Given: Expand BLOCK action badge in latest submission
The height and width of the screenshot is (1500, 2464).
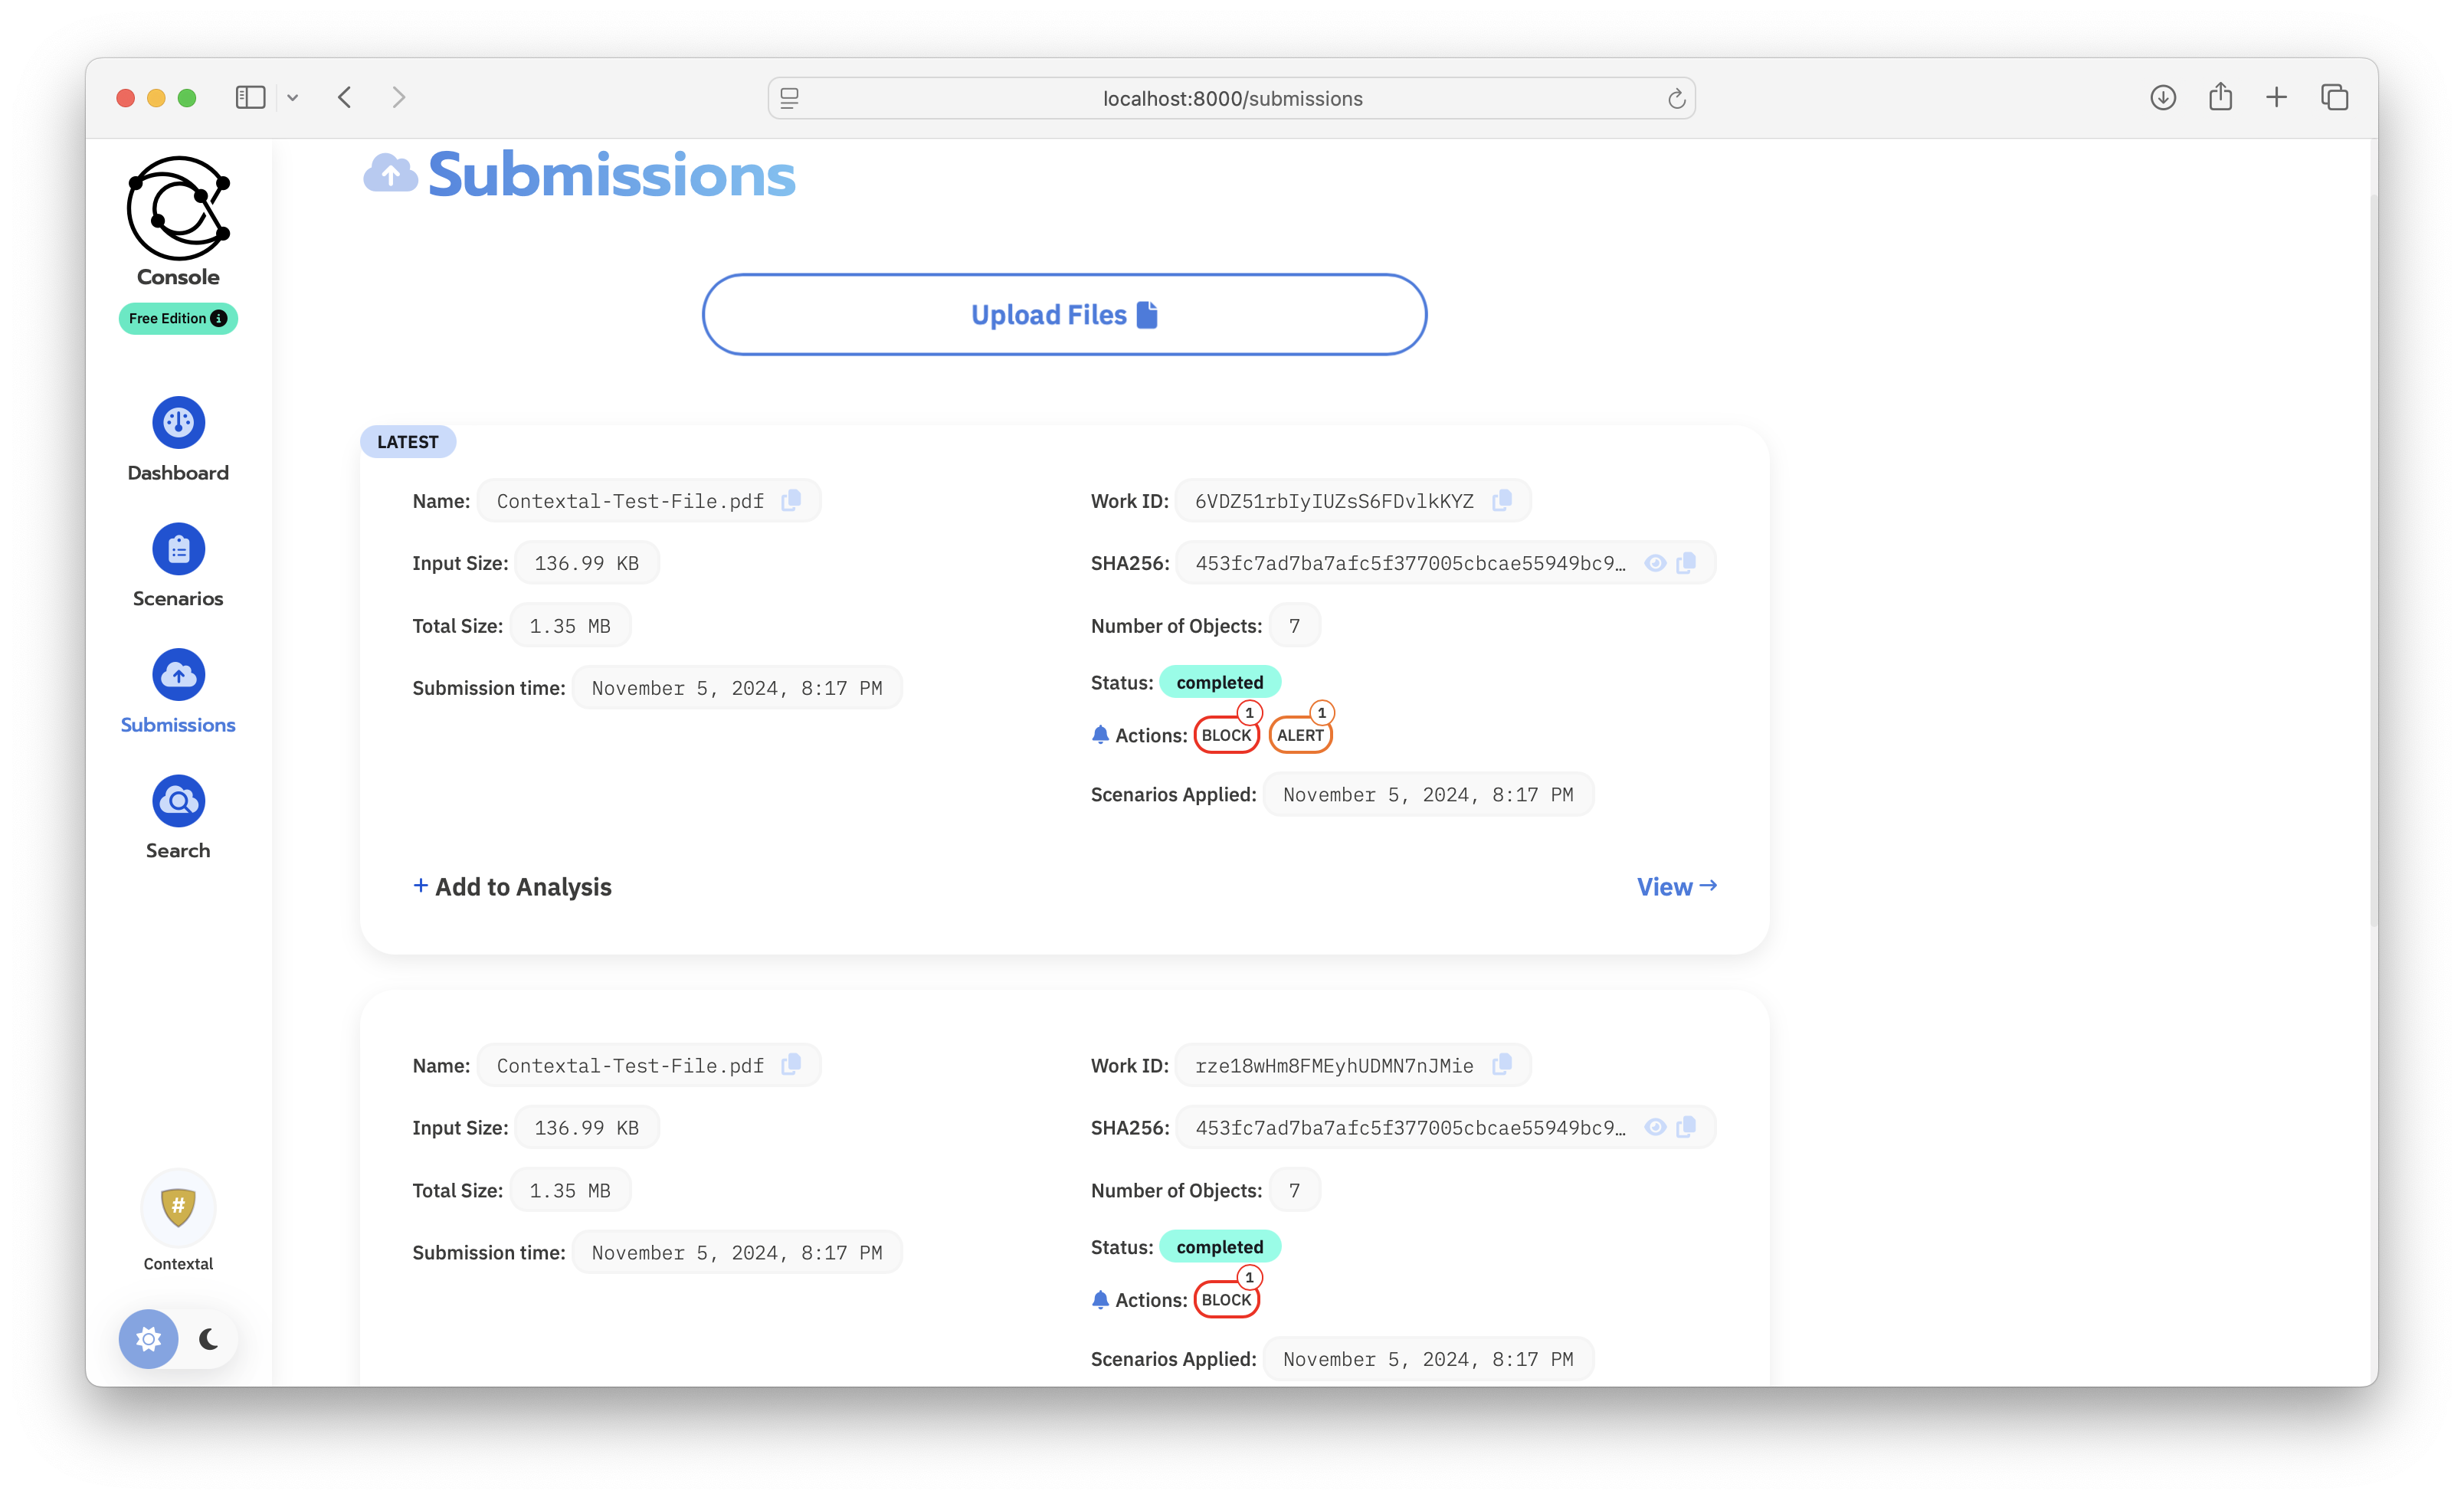Looking at the screenshot, I should tap(1226, 735).
